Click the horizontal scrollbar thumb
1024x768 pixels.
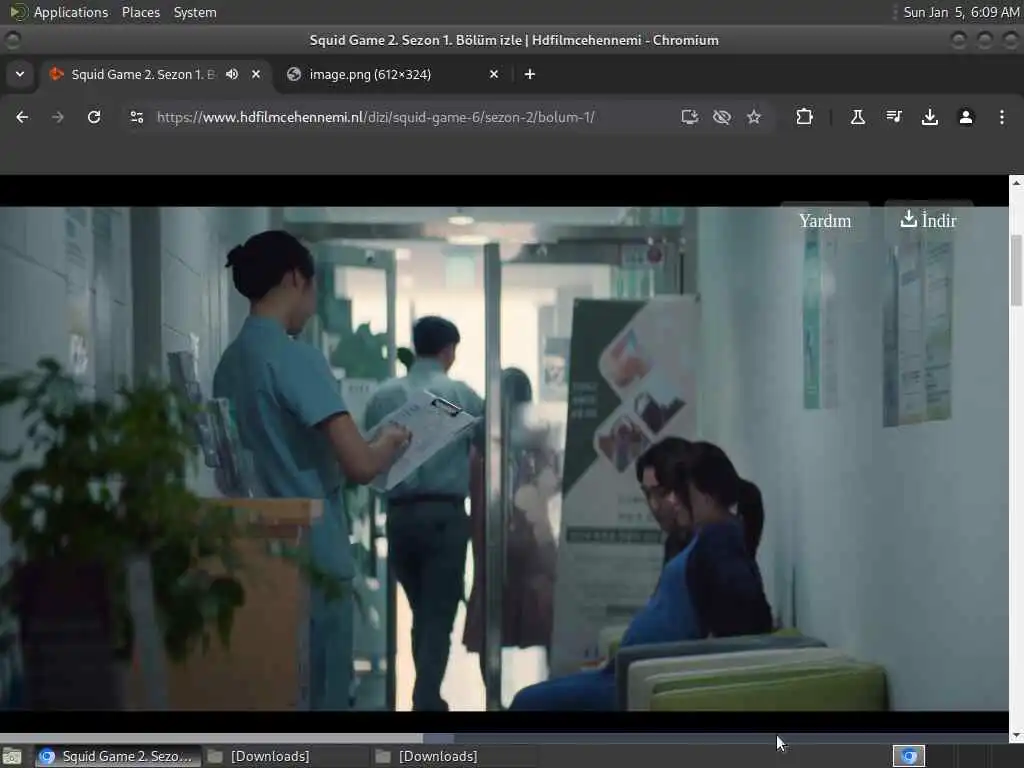212,739
